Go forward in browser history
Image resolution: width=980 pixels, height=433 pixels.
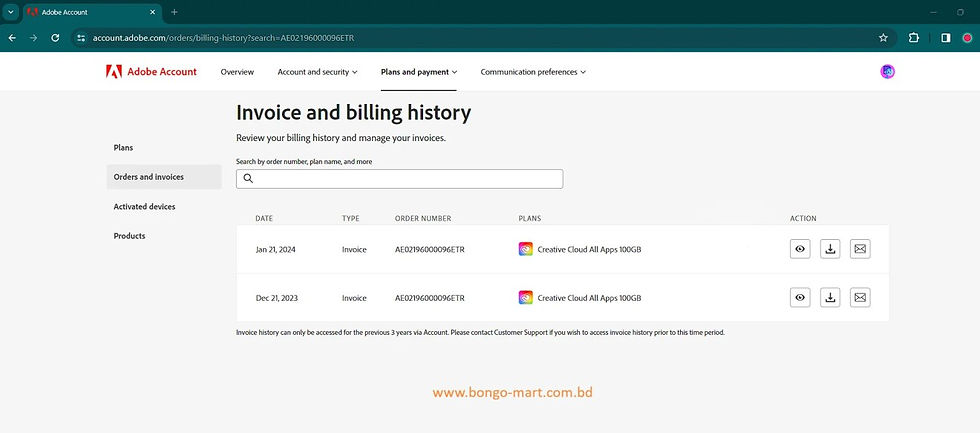pyautogui.click(x=34, y=38)
